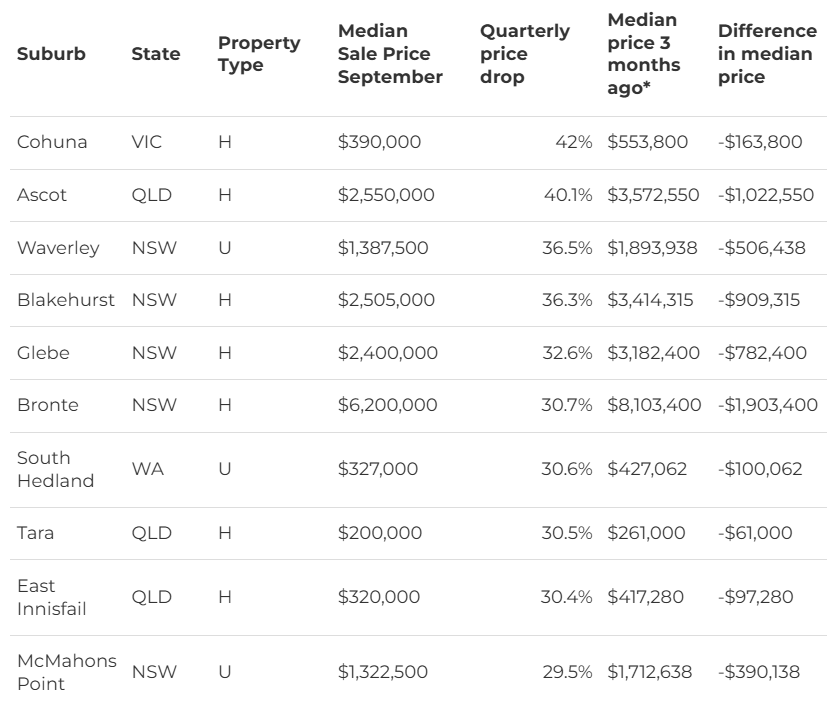Click the Quarterly price drop header
This screenshot has height=701, width=827.
(x=525, y=54)
